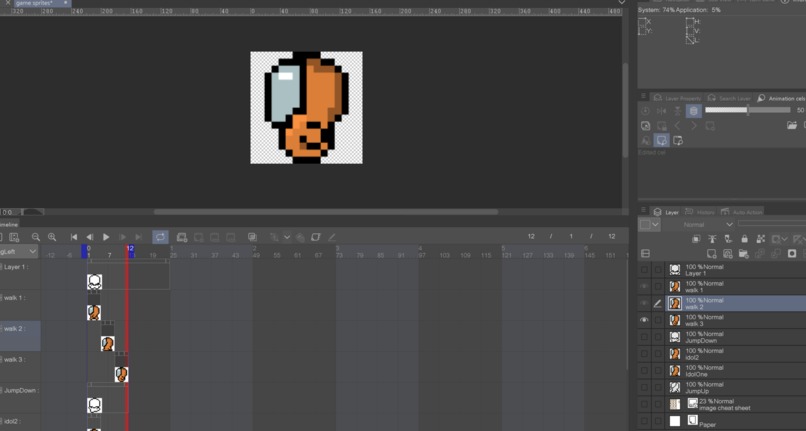Viewport: 806px width, 431px height.
Task: Hide the walk 3 layer
Action: pyautogui.click(x=644, y=320)
